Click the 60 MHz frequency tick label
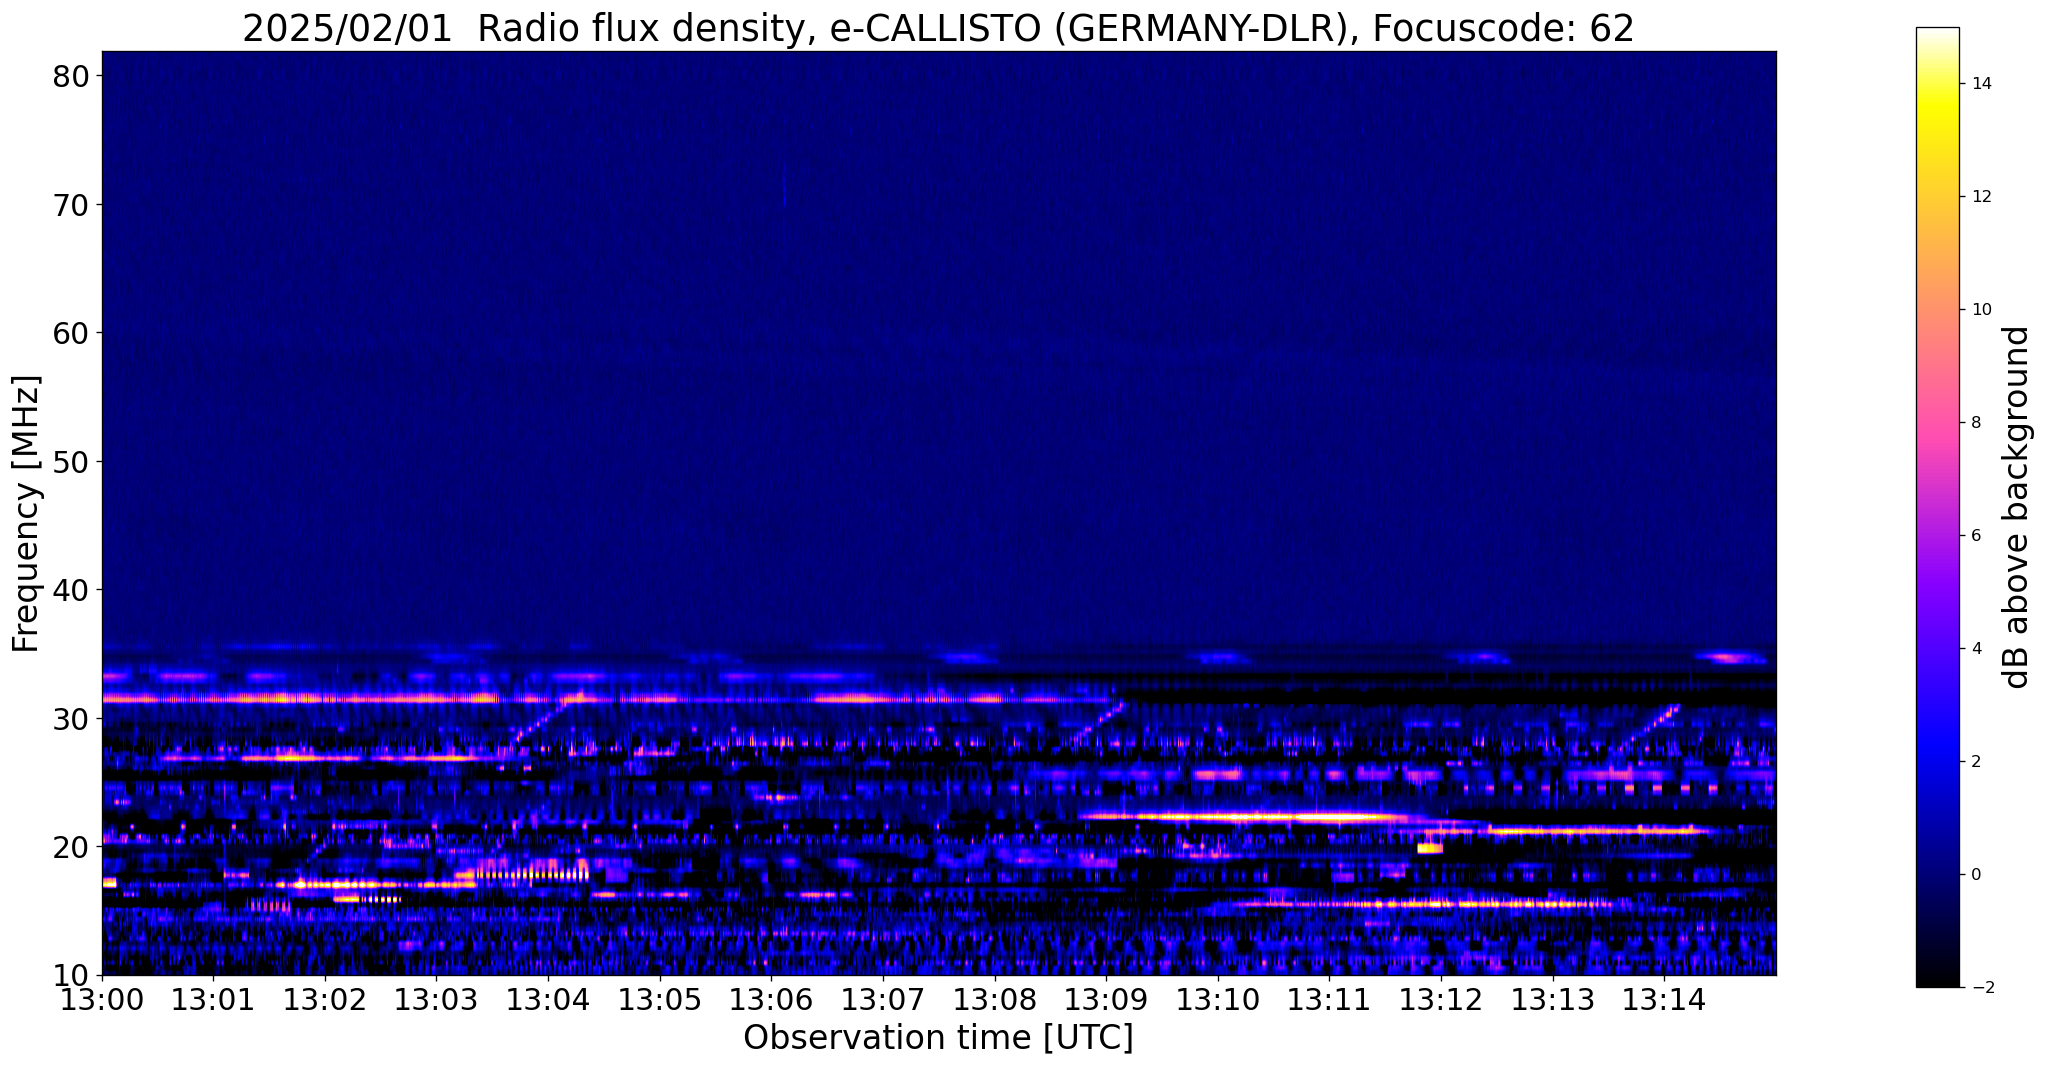 click(71, 333)
